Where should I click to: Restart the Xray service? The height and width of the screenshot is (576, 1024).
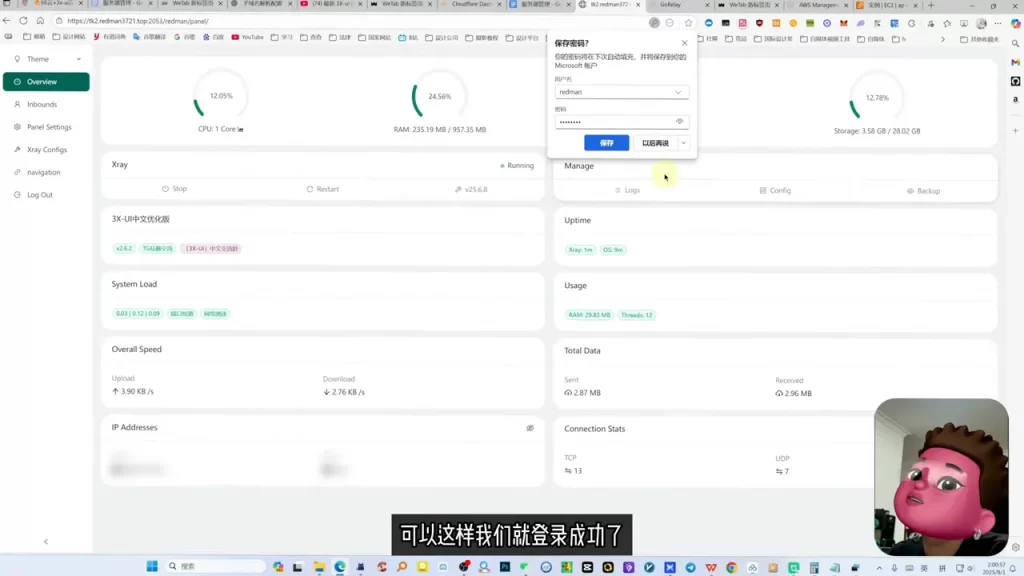tap(323, 189)
